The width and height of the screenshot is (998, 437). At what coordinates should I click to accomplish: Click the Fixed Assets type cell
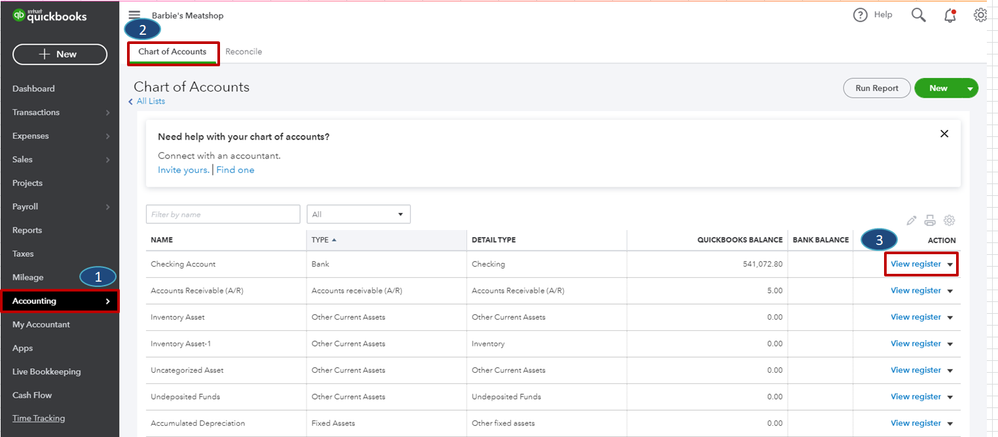(x=333, y=423)
